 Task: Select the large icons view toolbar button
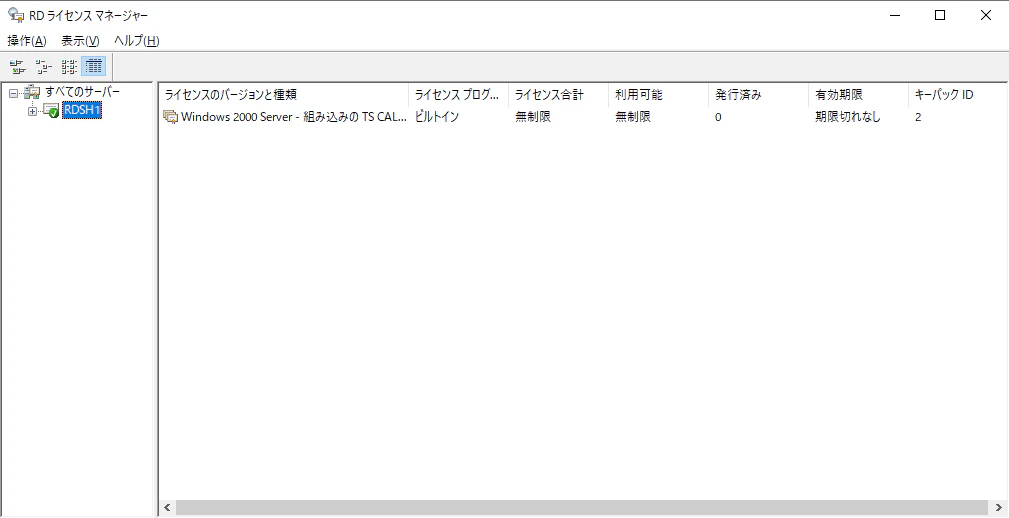(x=17, y=66)
